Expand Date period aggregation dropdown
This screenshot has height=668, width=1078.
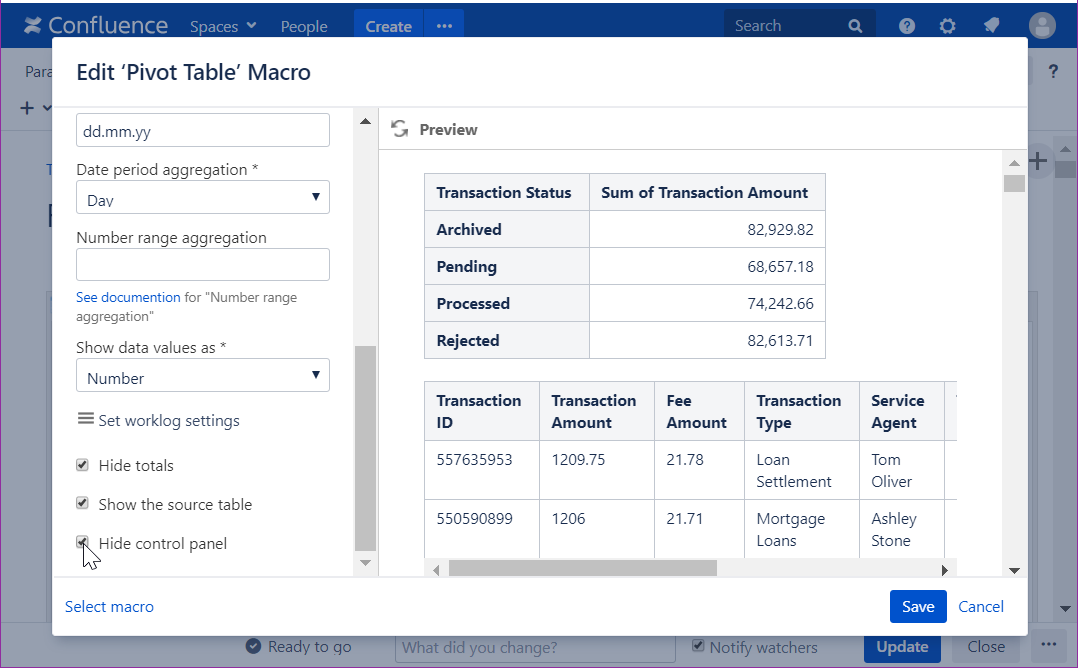click(x=203, y=197)
